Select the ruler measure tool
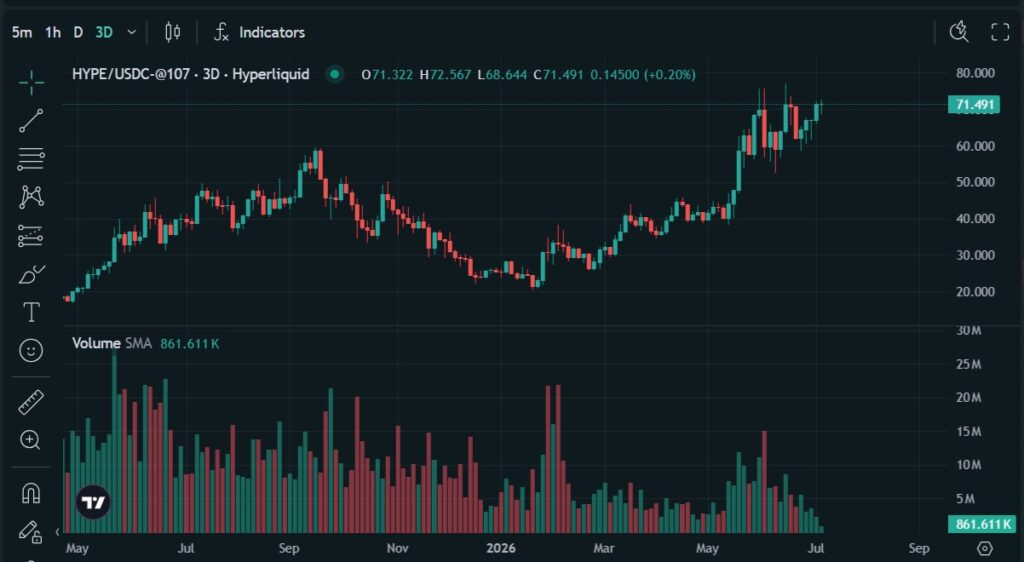The image size is (1024, 562). pos(31,402)
